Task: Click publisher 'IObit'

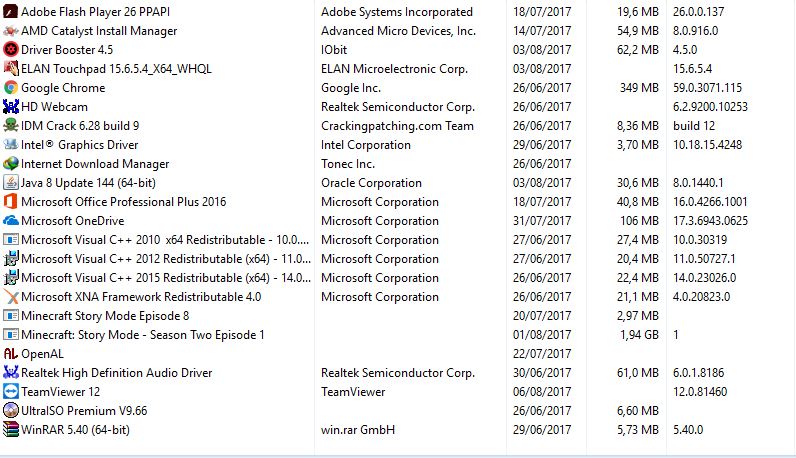Action: [334, 50]
